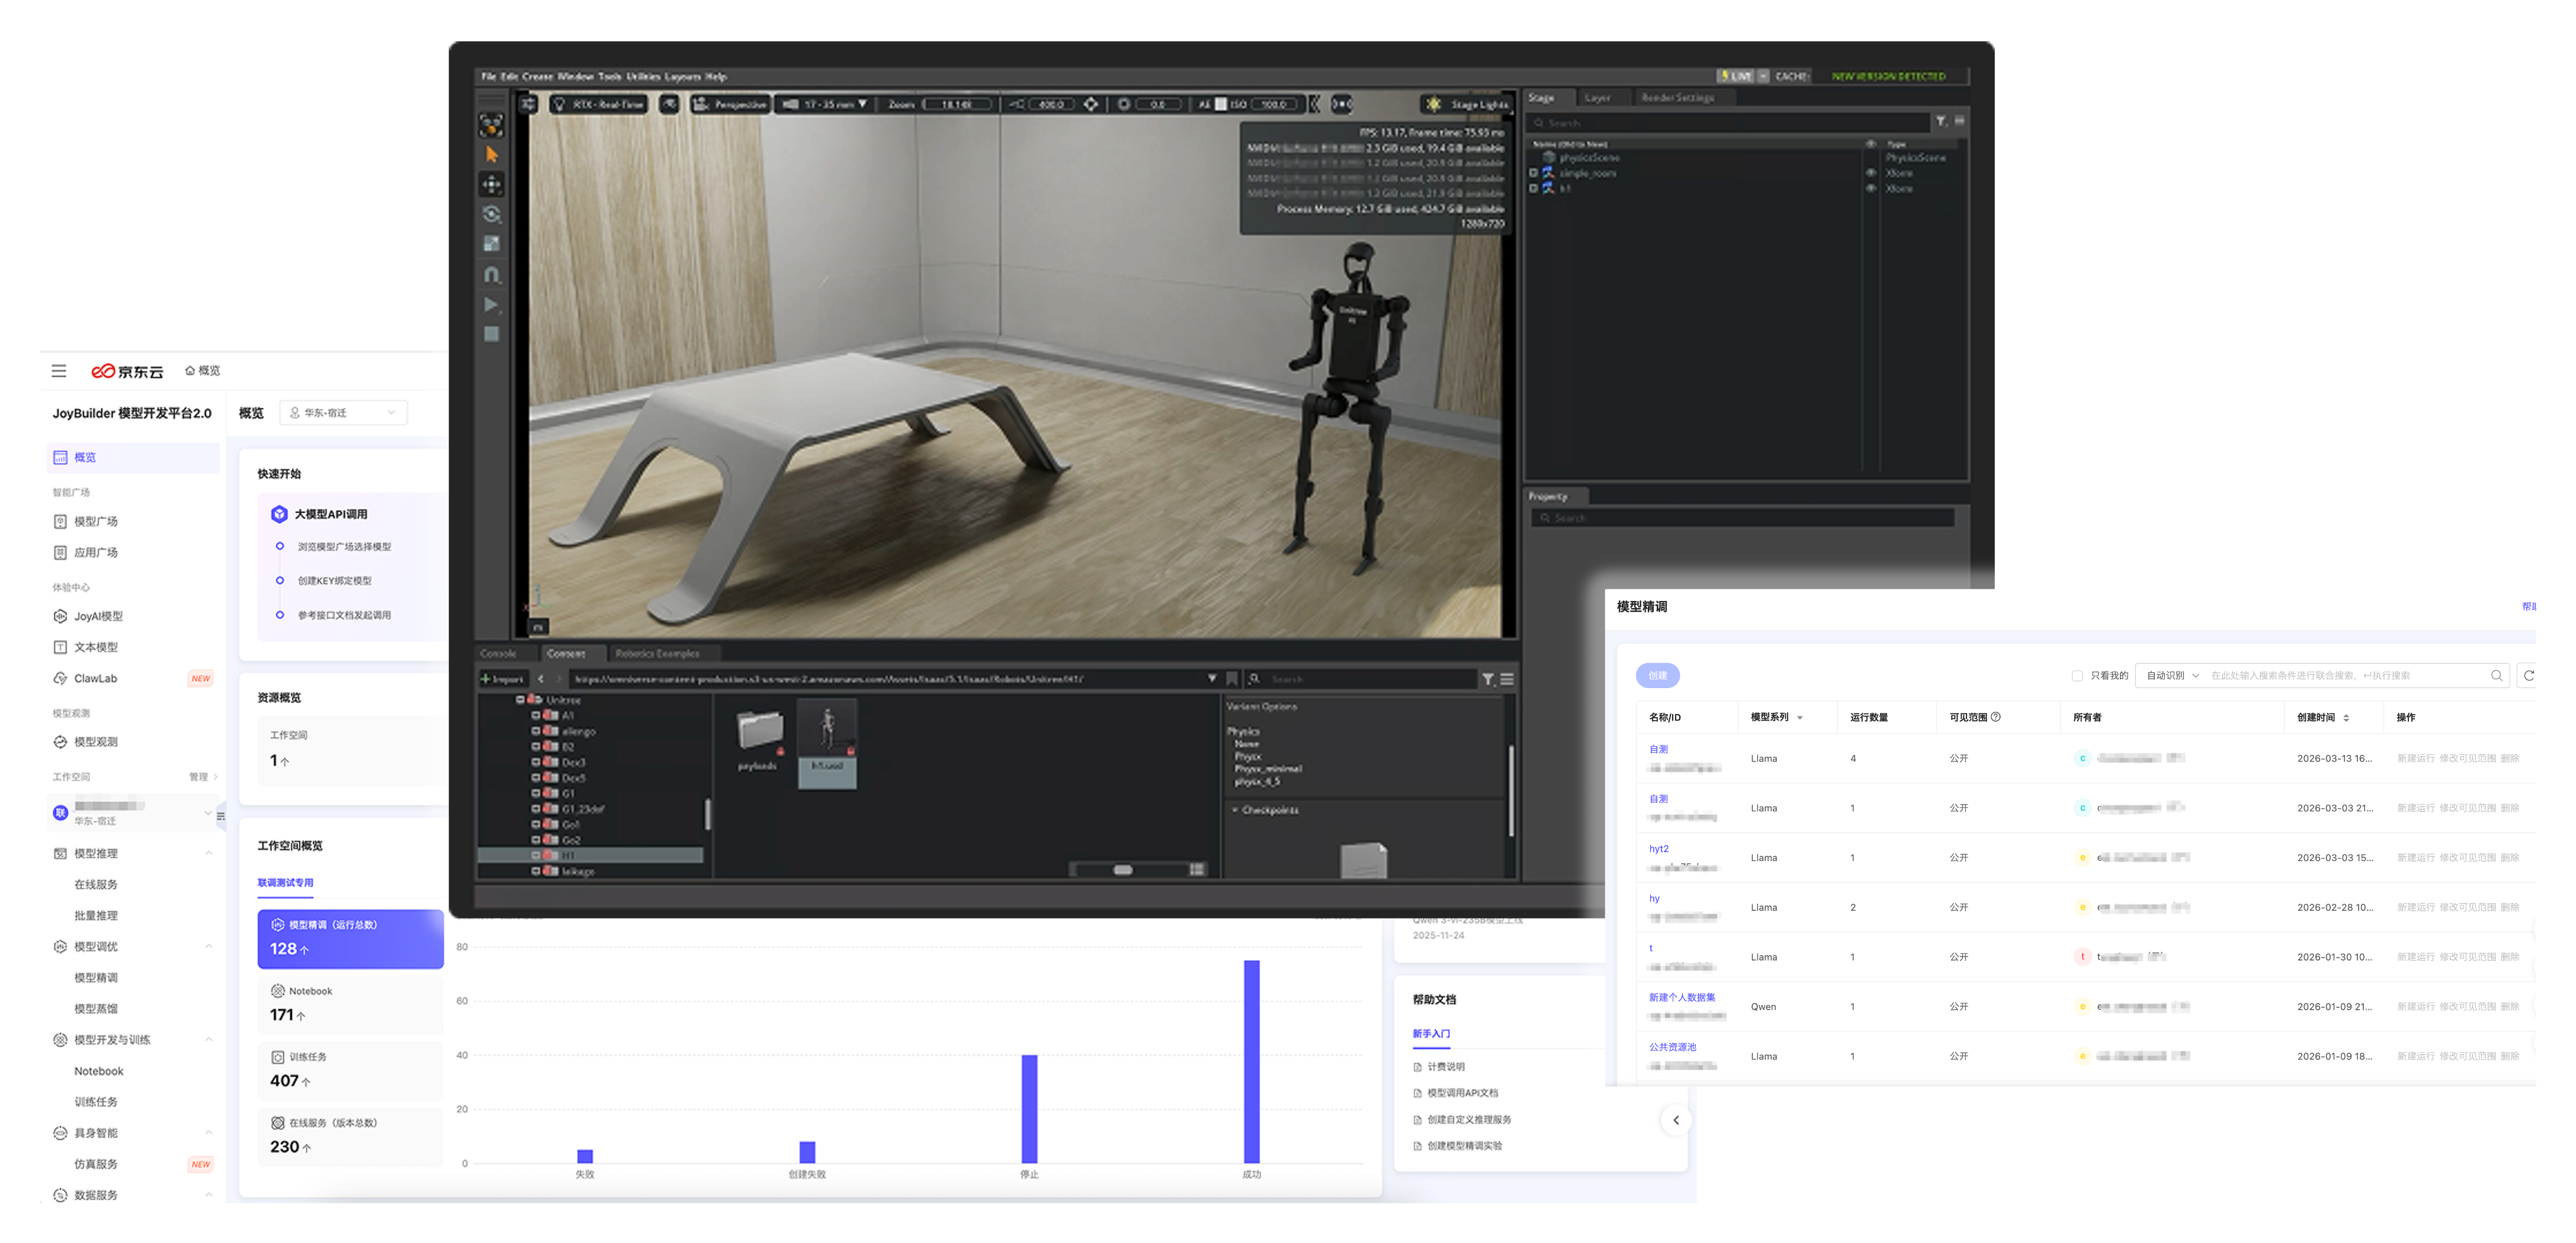Image resolution: width=2576 pixels, height=1243 pixels.
Task: Click the purple 创建 button
Action: click(1657, 676)
